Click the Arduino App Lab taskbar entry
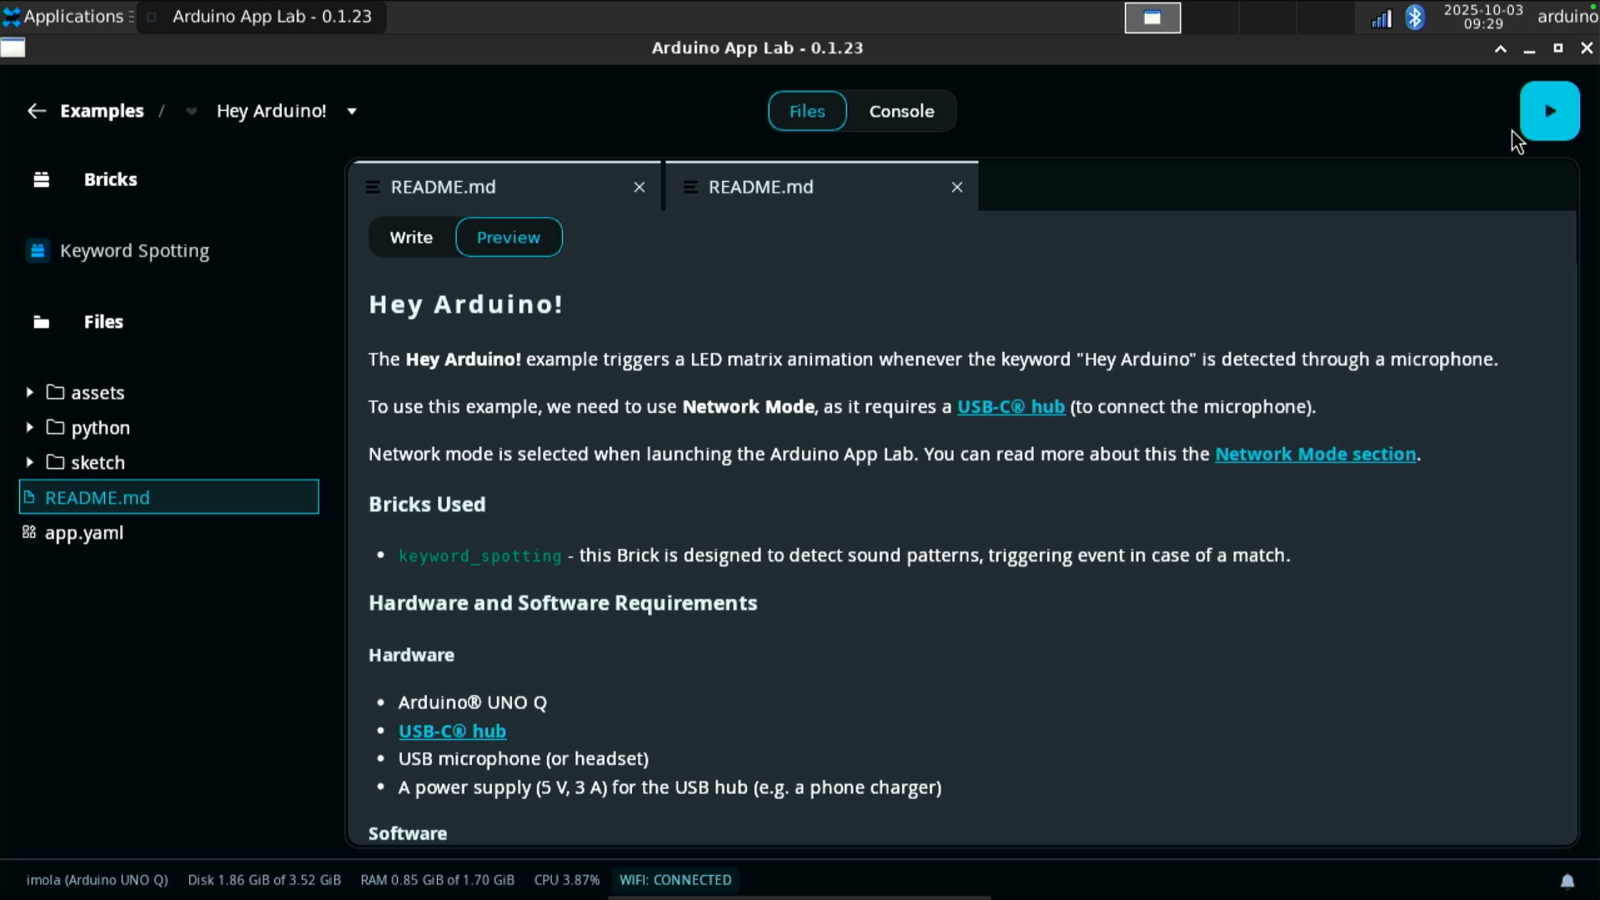Image resolution: width=1600 pixels, height=900 pixels. 260,16
